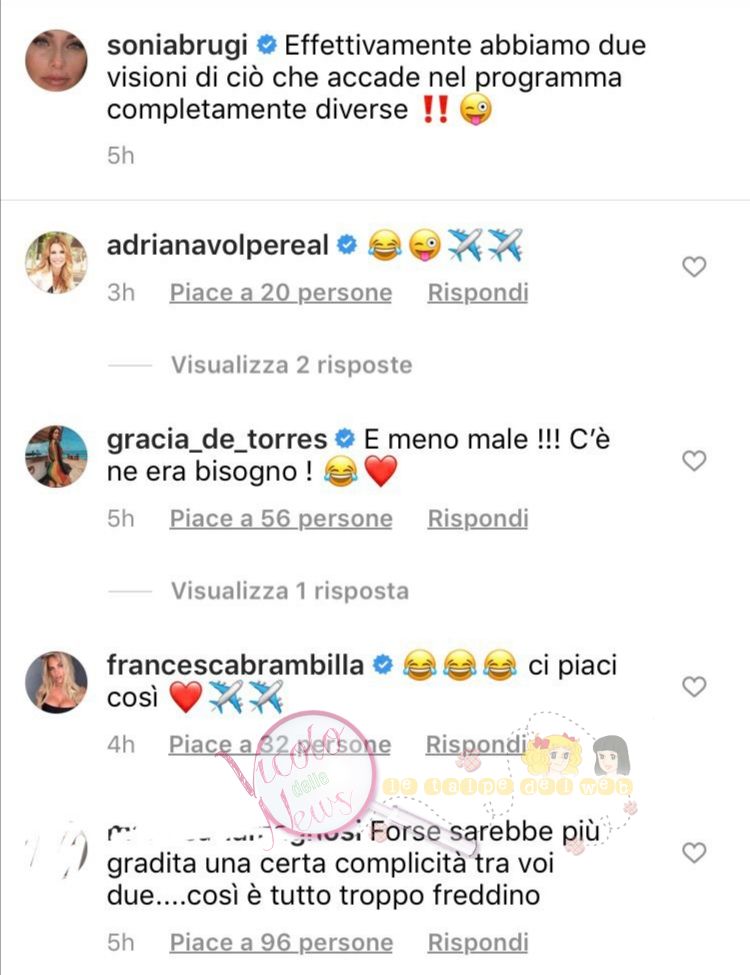Like gracia_de_torres's comment with the heart
The width and height of the screenshot is (750, 975).
tap(694, 461)
